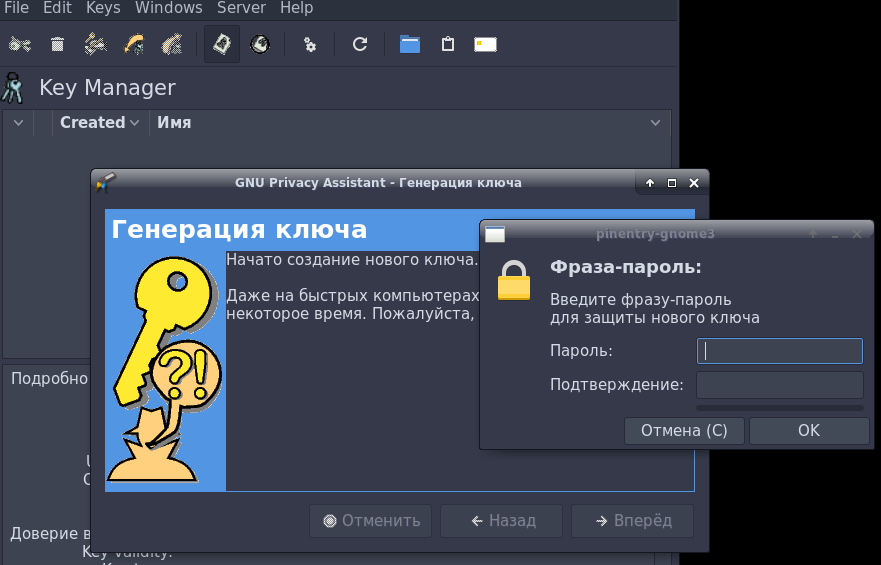Image resolution: width=881 pixels, height=565 pixels.
Task: Close the GNU Privacy Assistant wizard window
Action: click(694, 183)
